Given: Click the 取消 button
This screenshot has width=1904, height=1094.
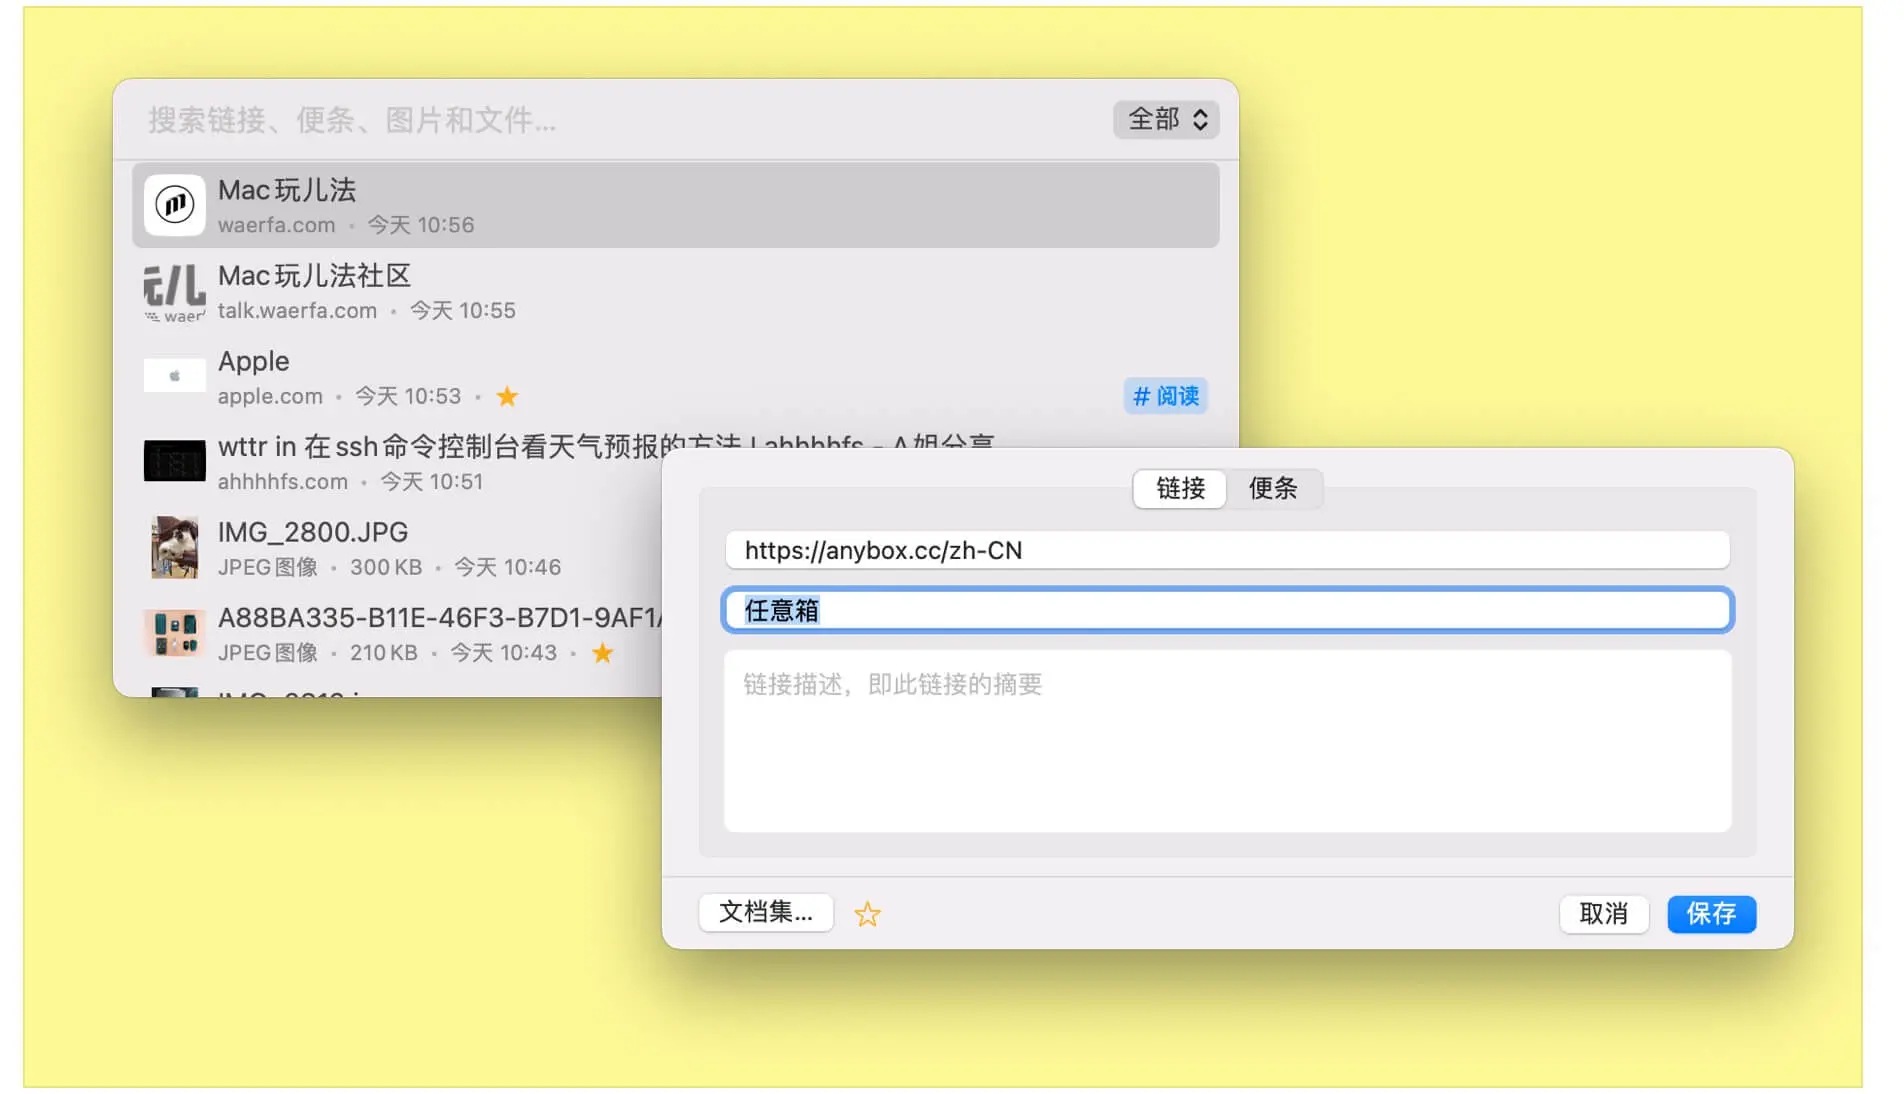Looking at the screenshot, I should click(1603, 914).
